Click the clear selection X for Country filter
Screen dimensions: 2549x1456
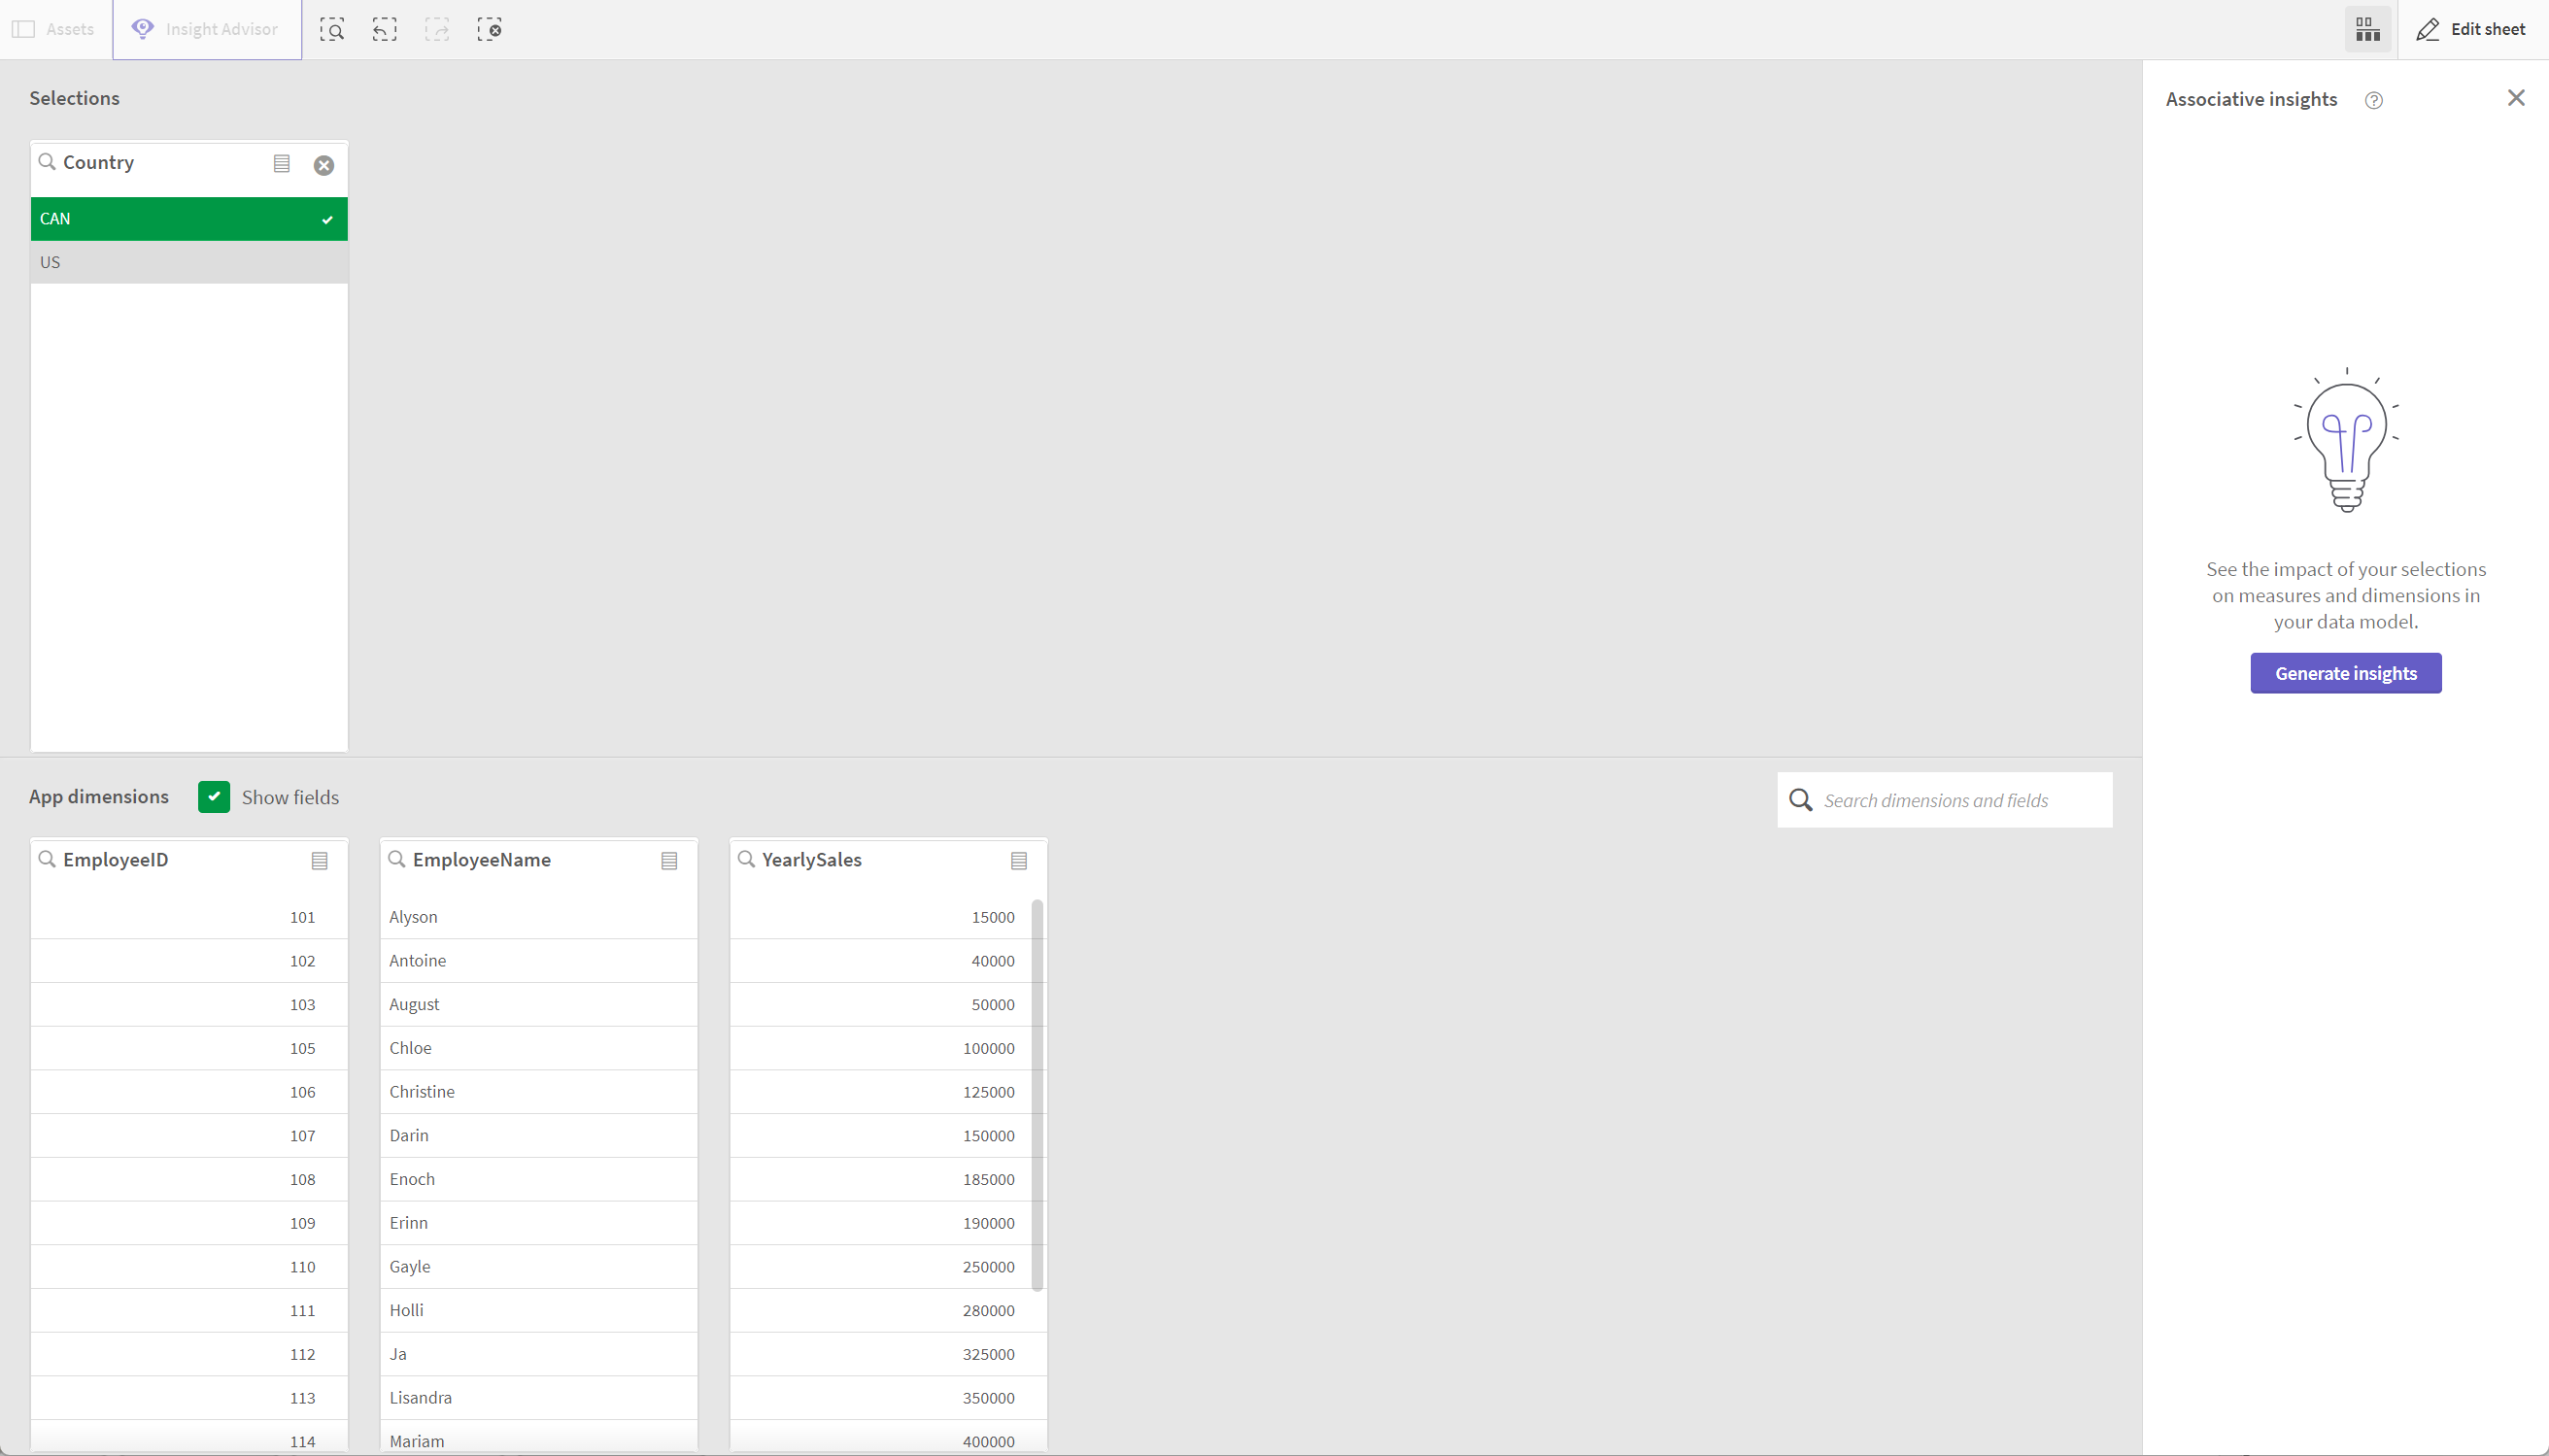323,164
